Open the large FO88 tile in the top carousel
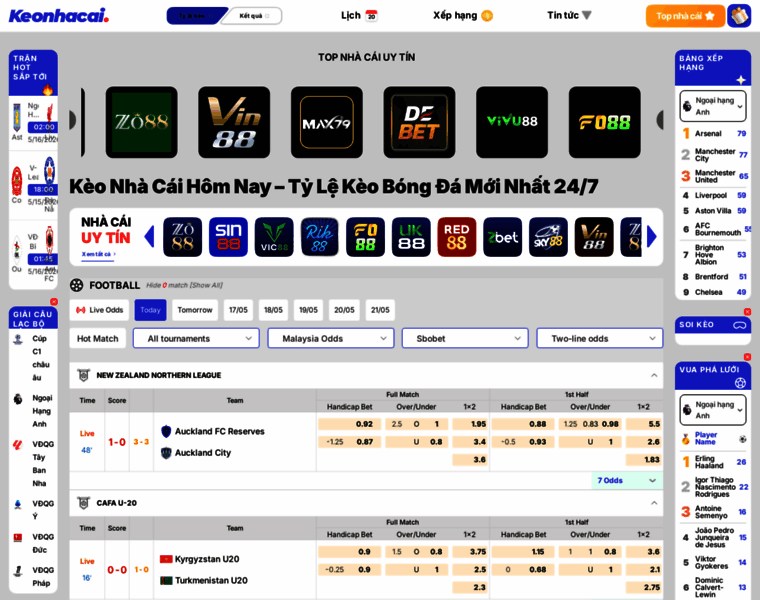760x600 pixels. pyautogui.click(x=604, y=122)
